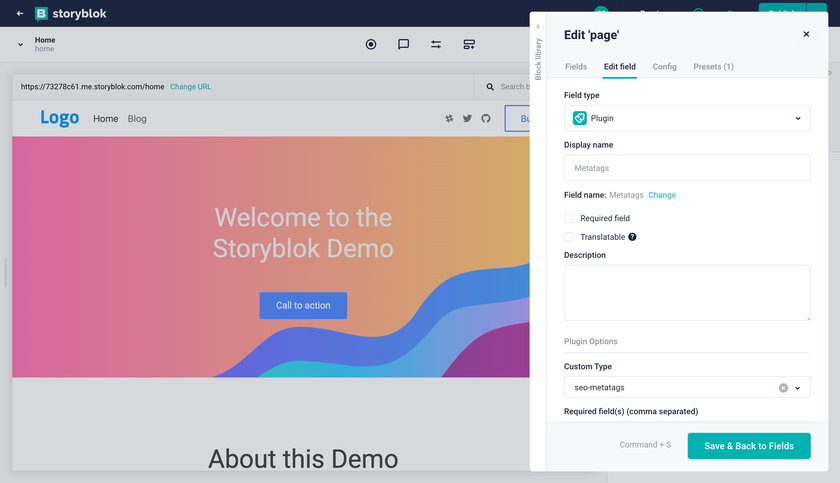This screenshot has width=840, height=483.
Task: Select the Edit field tab
Action: point(620,66)
